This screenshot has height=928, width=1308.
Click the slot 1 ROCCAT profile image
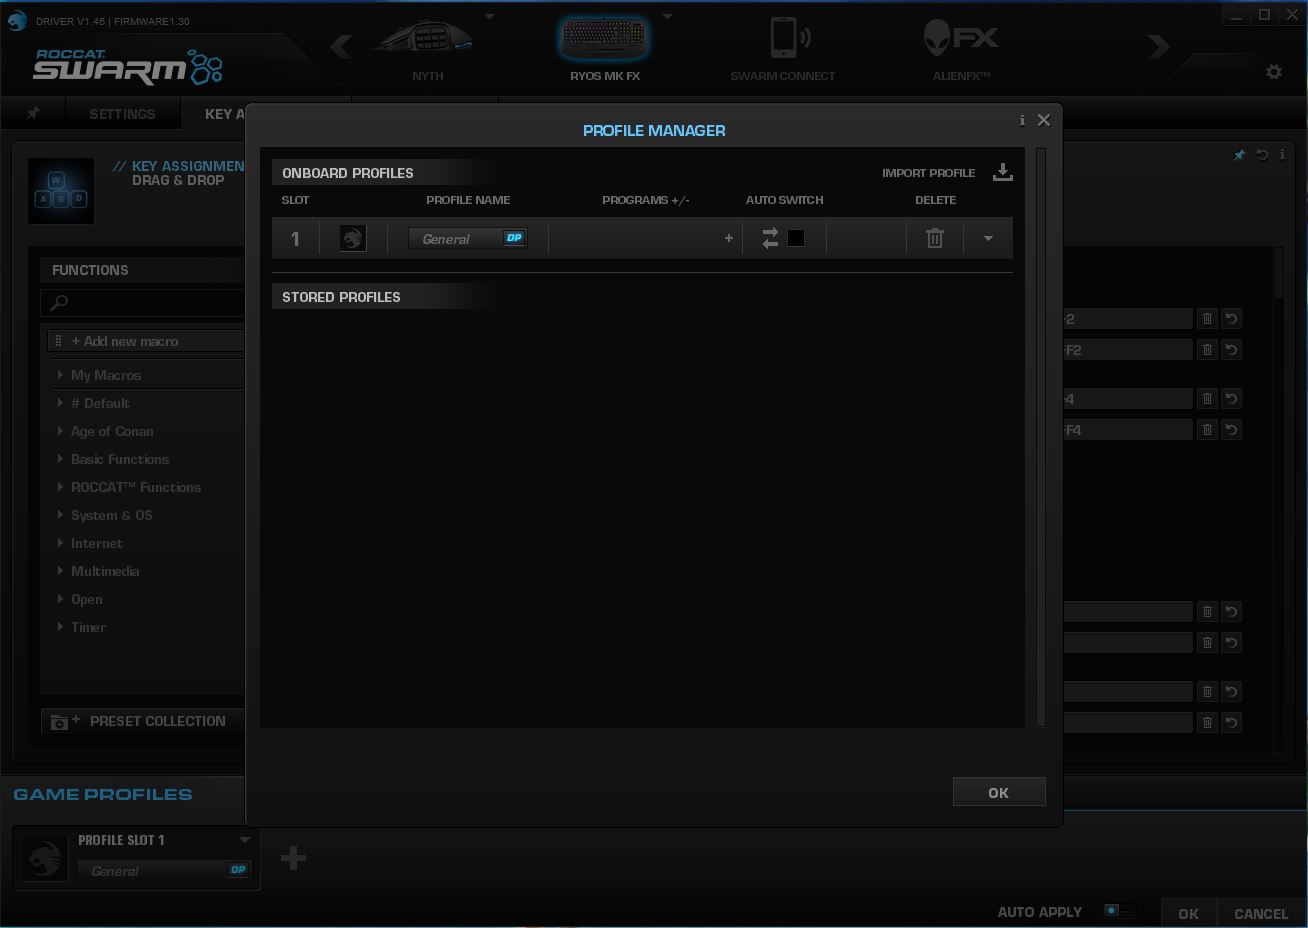(x=353, y=238)
